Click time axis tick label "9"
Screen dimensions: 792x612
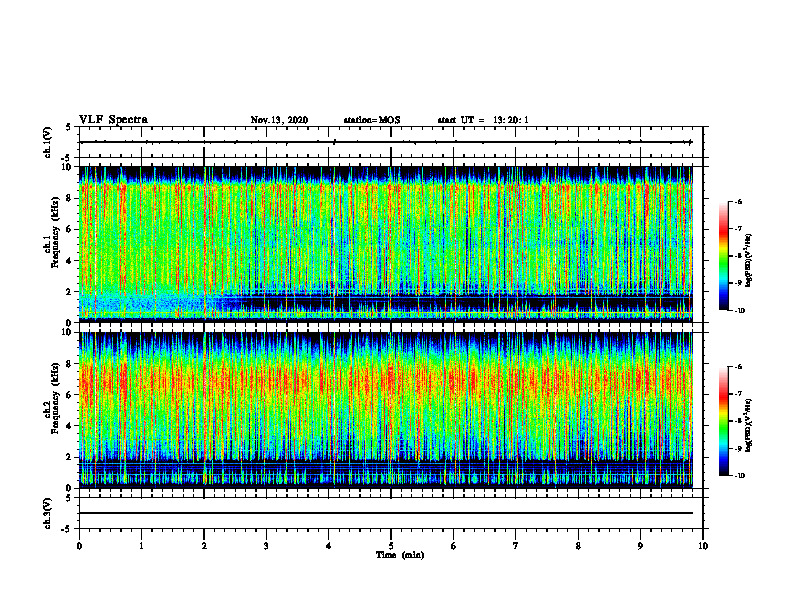pos(640,546)
